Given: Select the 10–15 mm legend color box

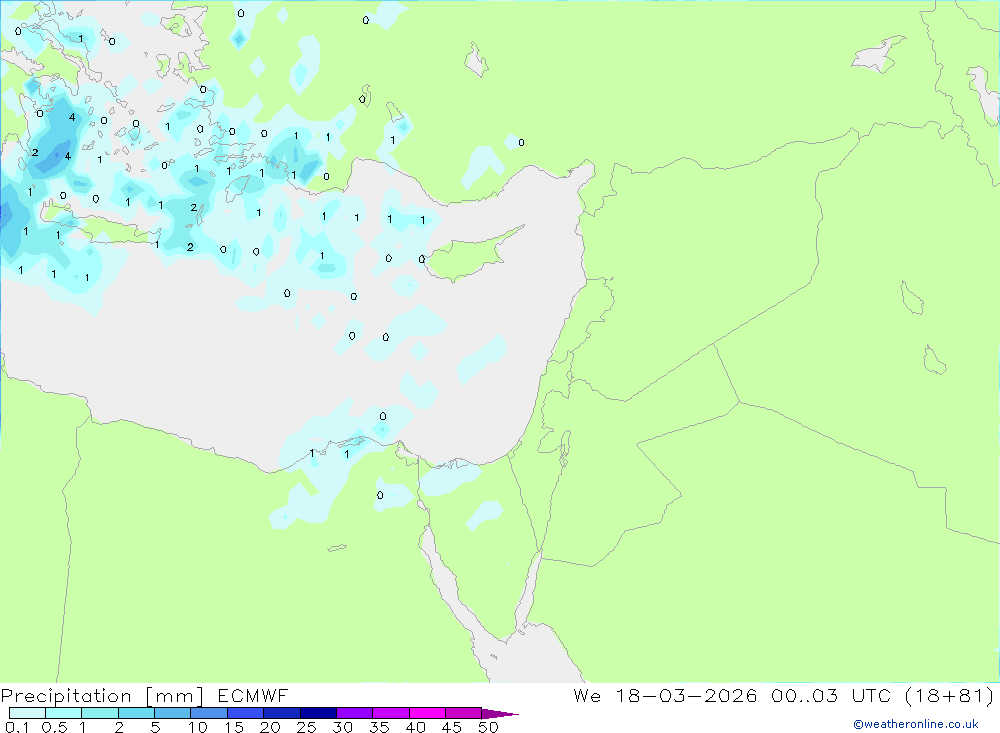Looking at the screenshot, I should (209, 713).
